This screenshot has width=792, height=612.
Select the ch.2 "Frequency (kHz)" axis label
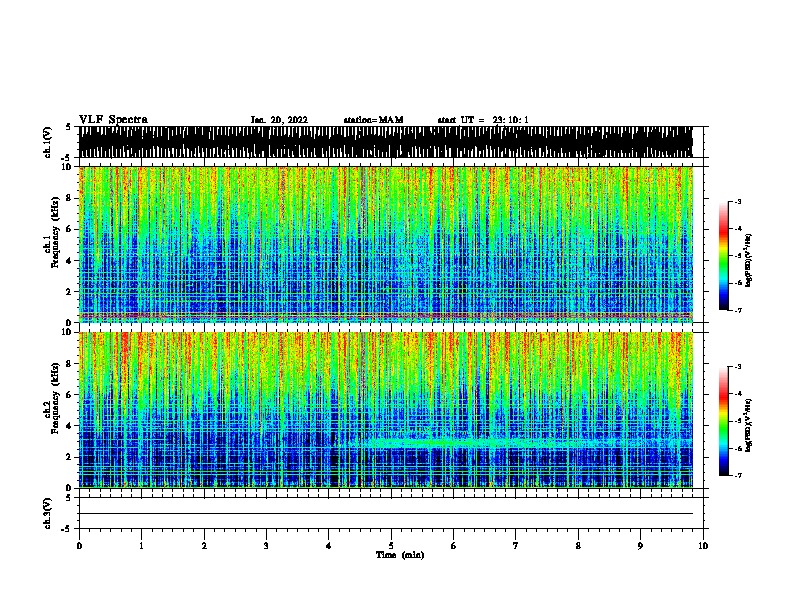tap(55, 398)
